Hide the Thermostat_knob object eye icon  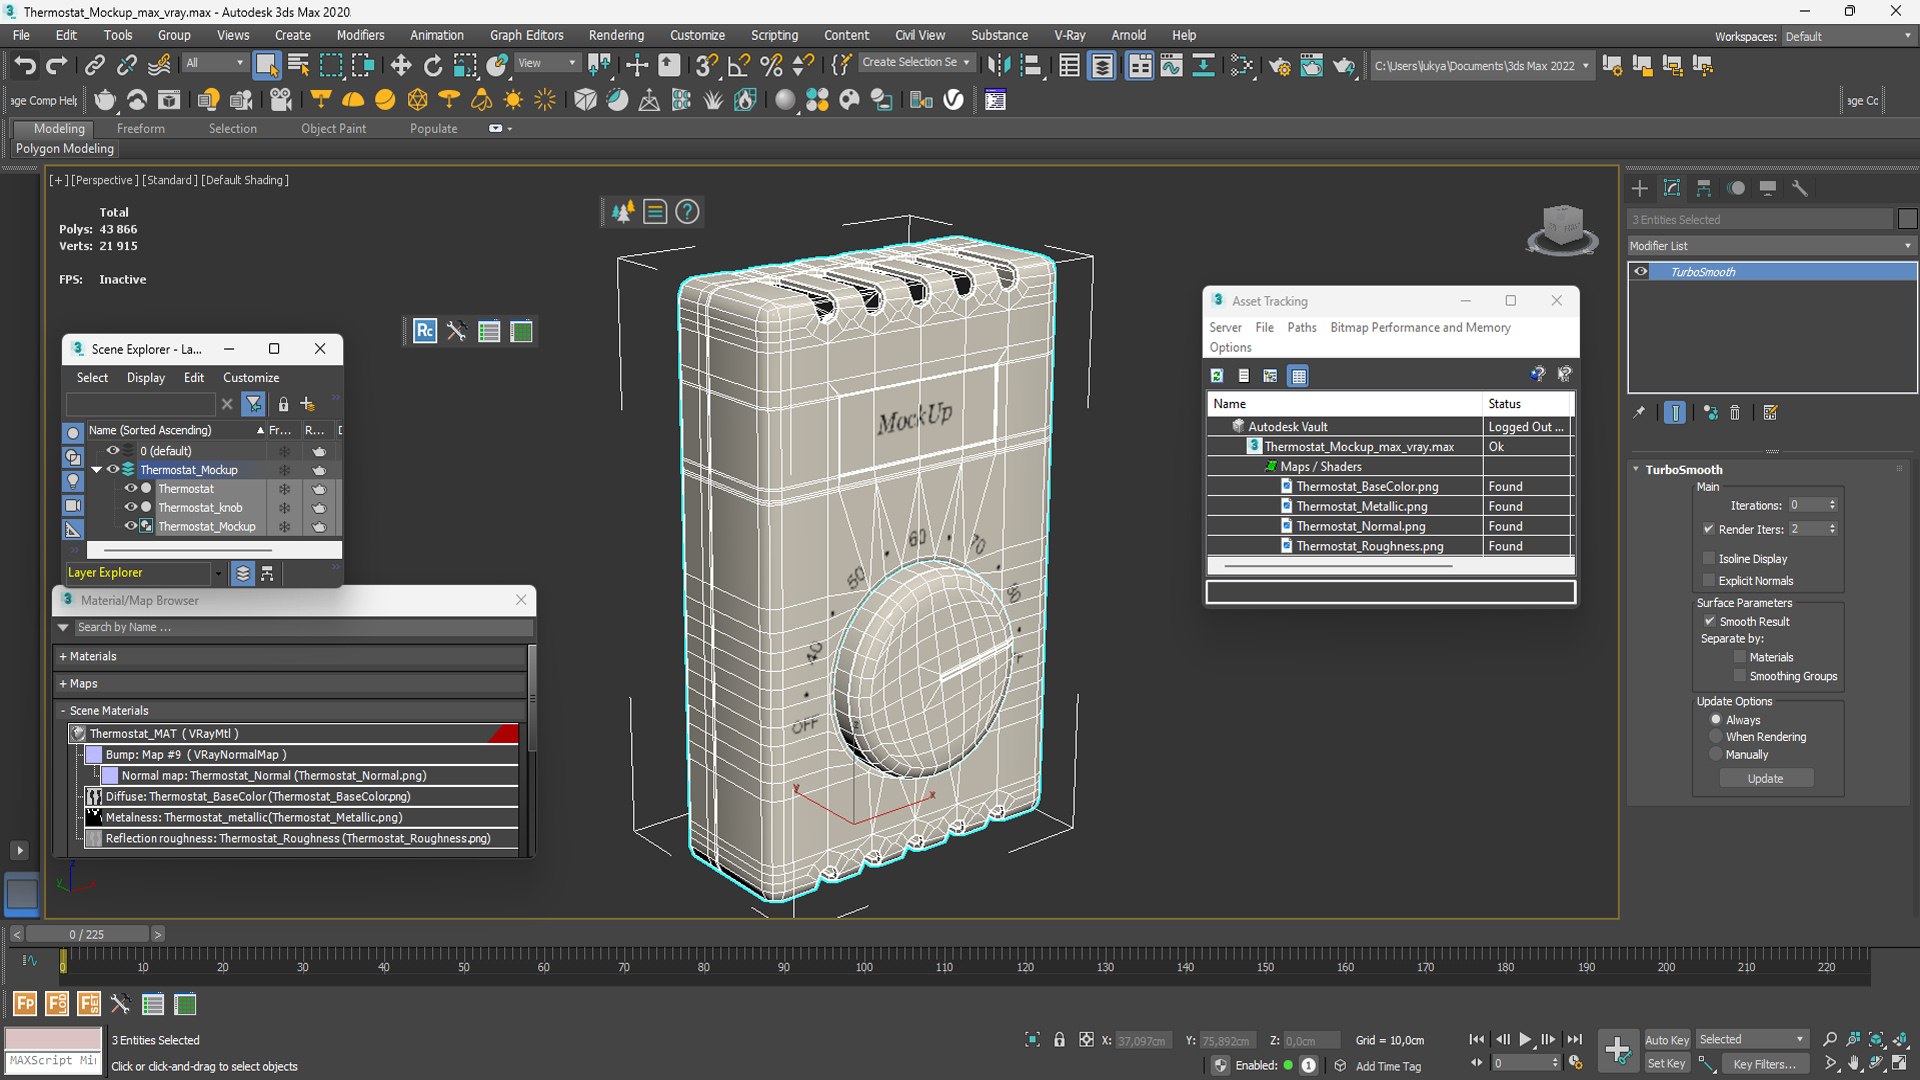130,507
